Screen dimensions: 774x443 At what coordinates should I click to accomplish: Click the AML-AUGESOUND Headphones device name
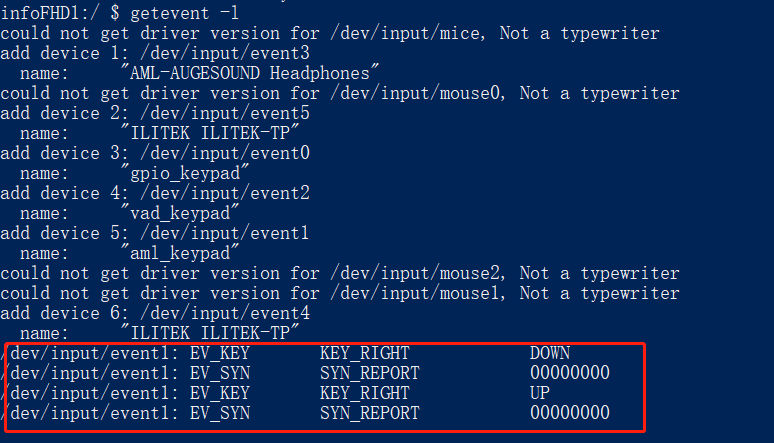(x=250, y=73)
